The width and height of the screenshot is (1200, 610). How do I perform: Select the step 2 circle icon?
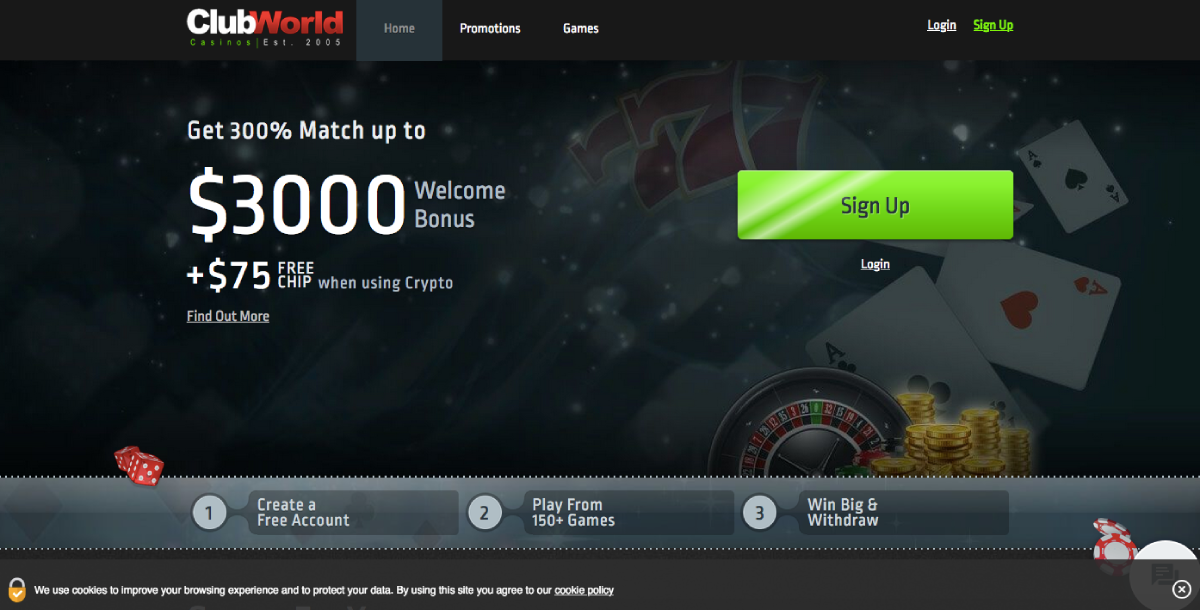point(484,514)
